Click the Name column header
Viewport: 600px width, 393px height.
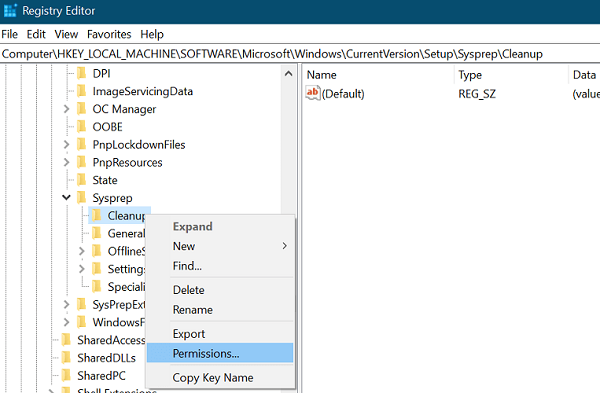(379, 75)
